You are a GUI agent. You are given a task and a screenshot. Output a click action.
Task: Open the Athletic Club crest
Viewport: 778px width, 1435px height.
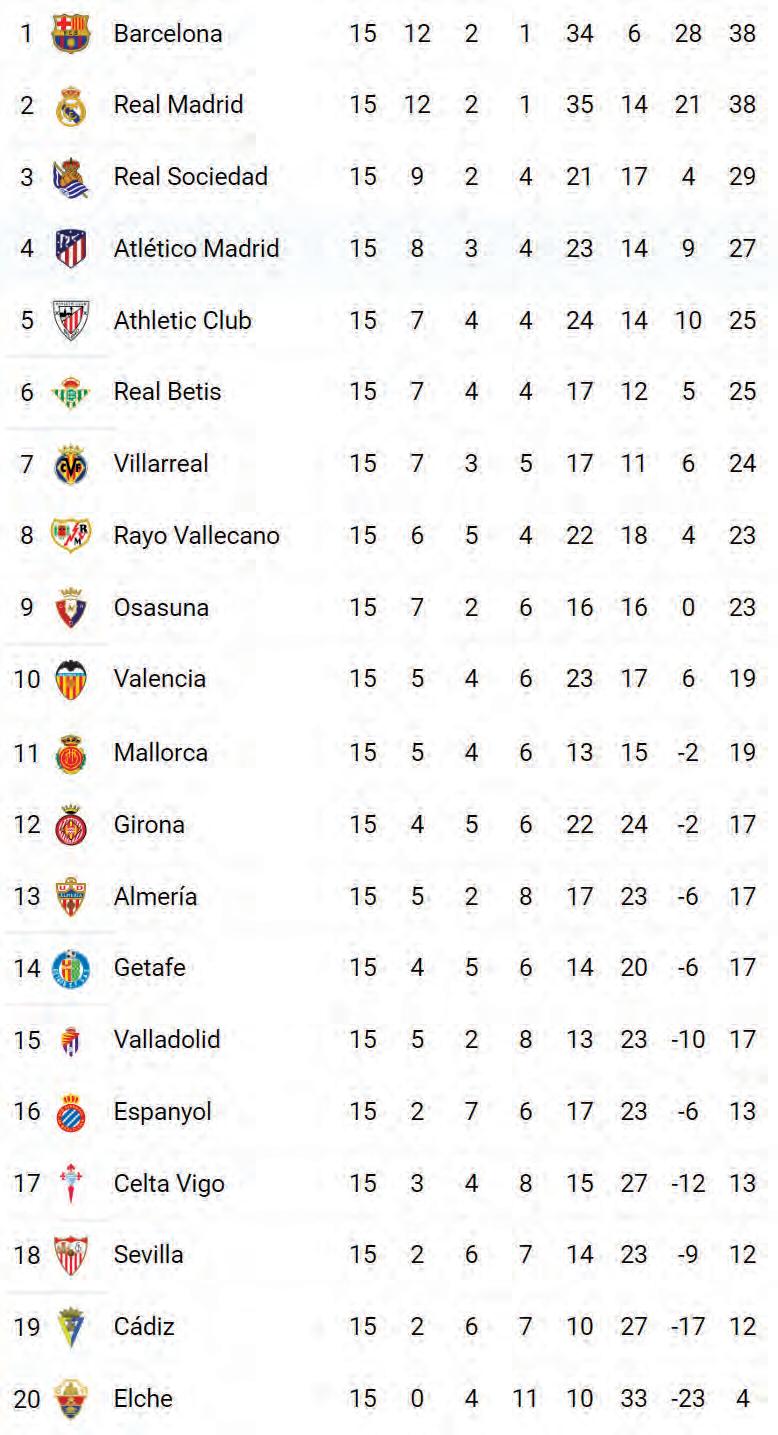[x=70, y=321]
